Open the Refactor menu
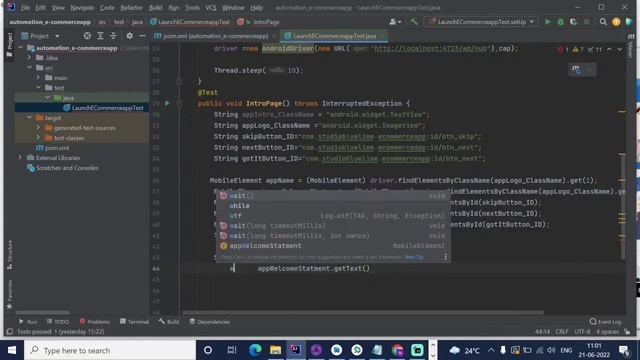Viewport: 640px width, 360px height. pyautogui.click(x=131, y=7)
